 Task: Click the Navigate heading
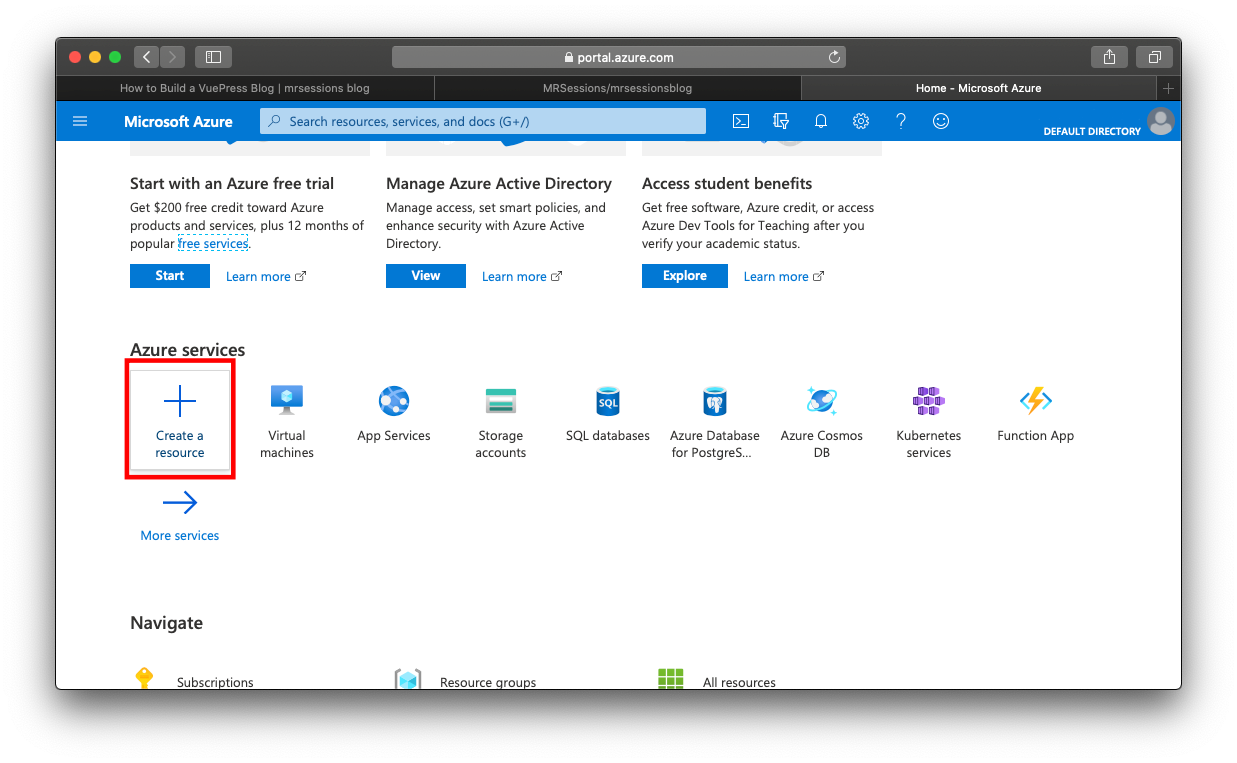click(x=166, y=623)
